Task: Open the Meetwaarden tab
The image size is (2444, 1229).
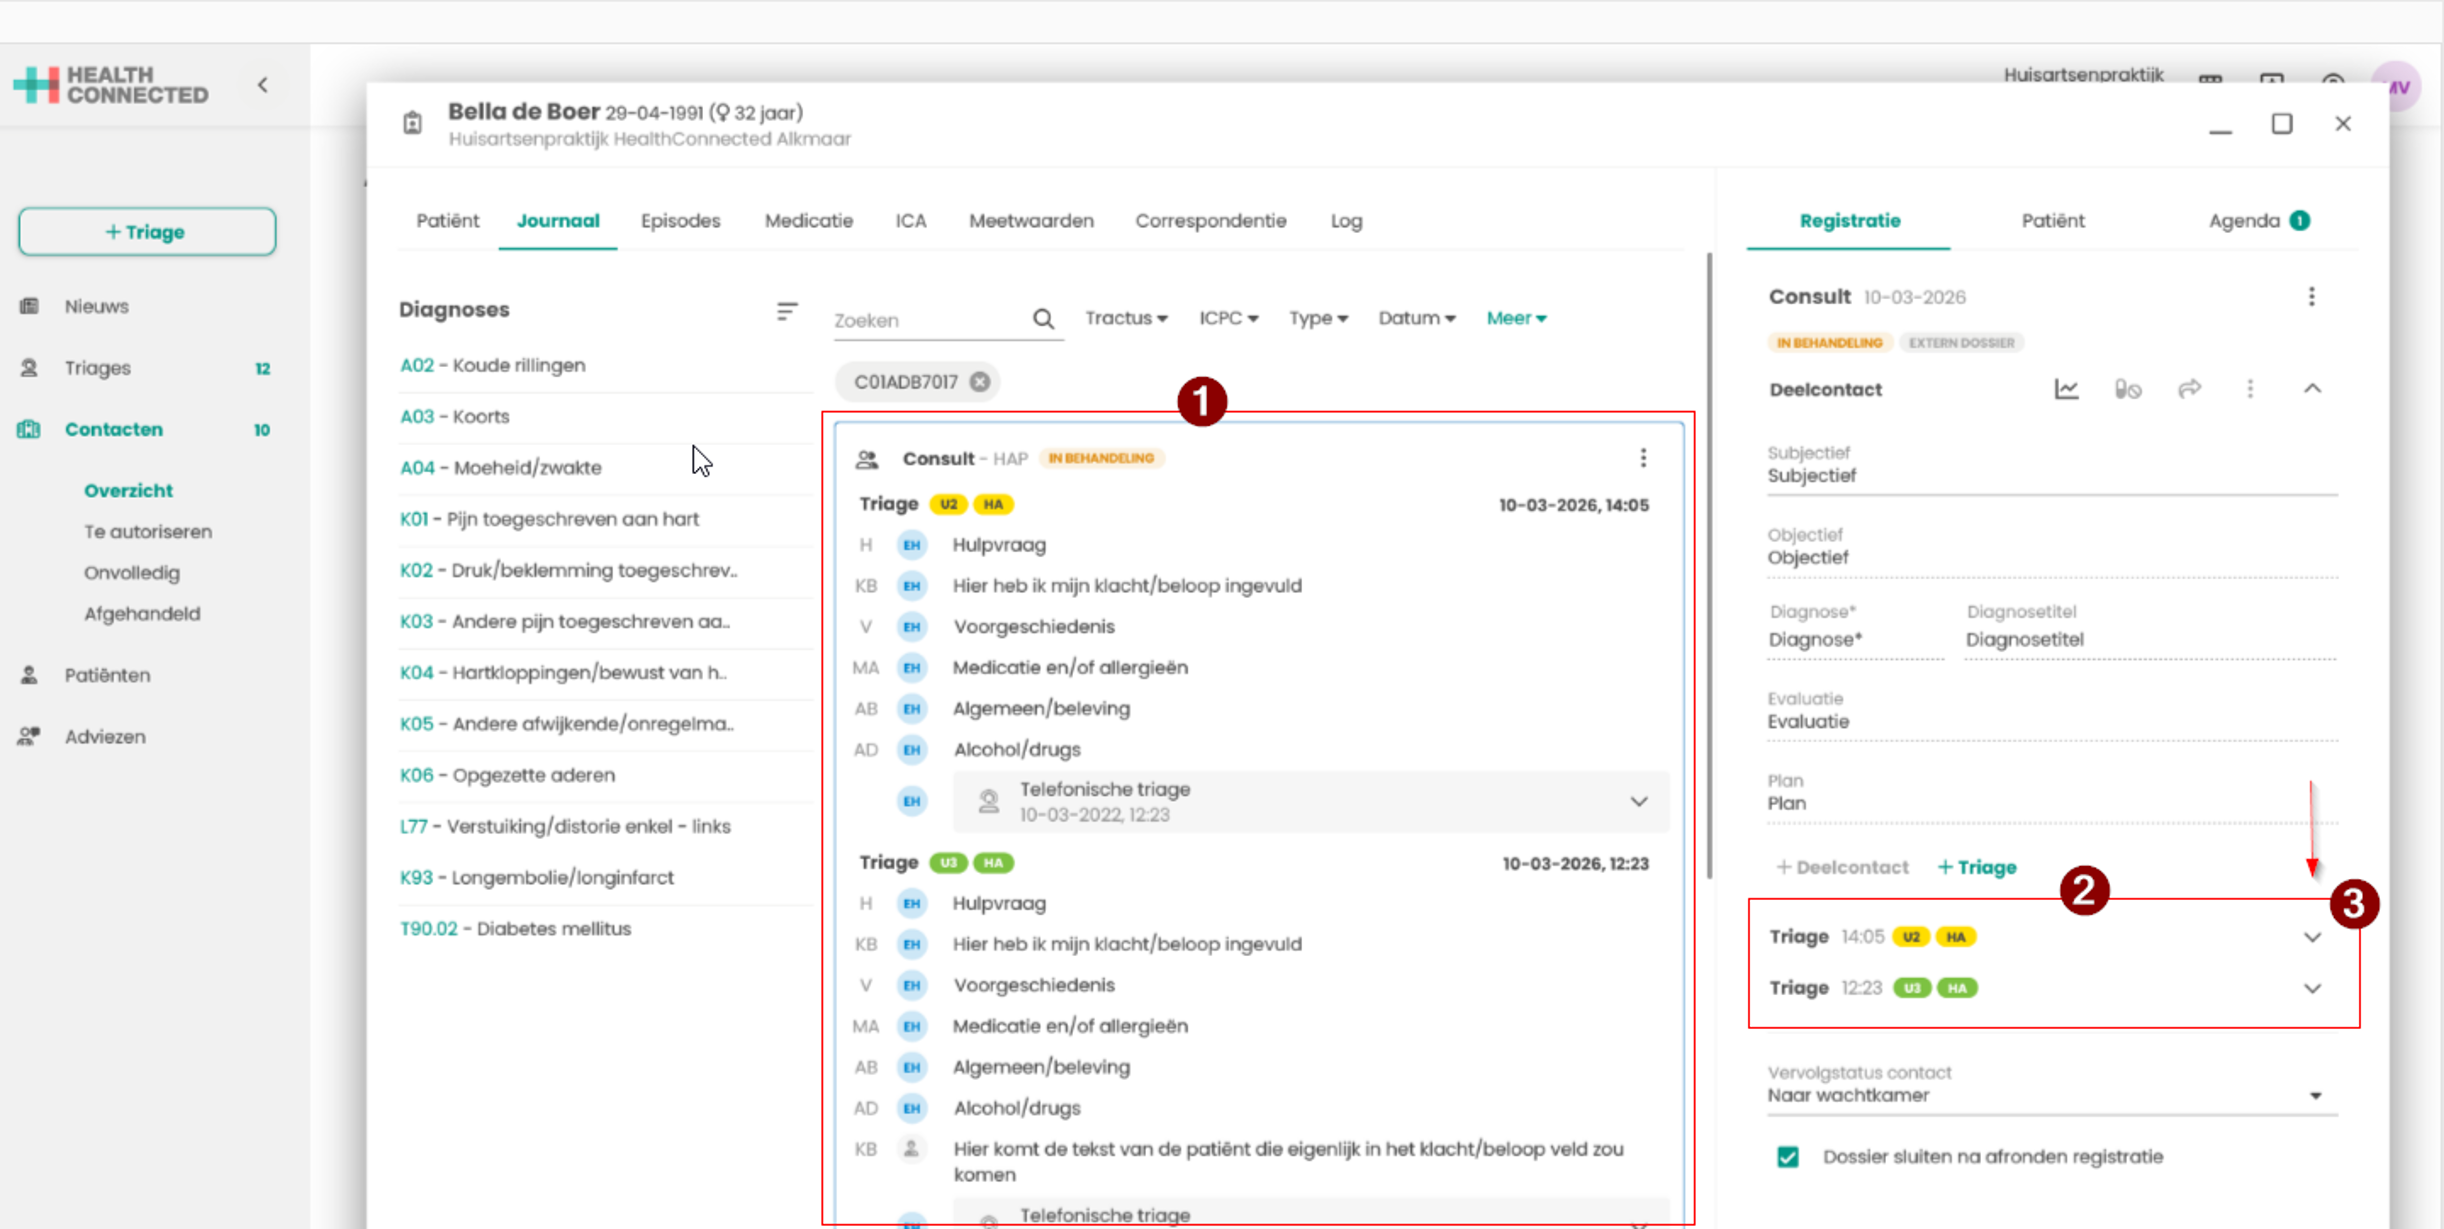Action: pos(1031,221)
